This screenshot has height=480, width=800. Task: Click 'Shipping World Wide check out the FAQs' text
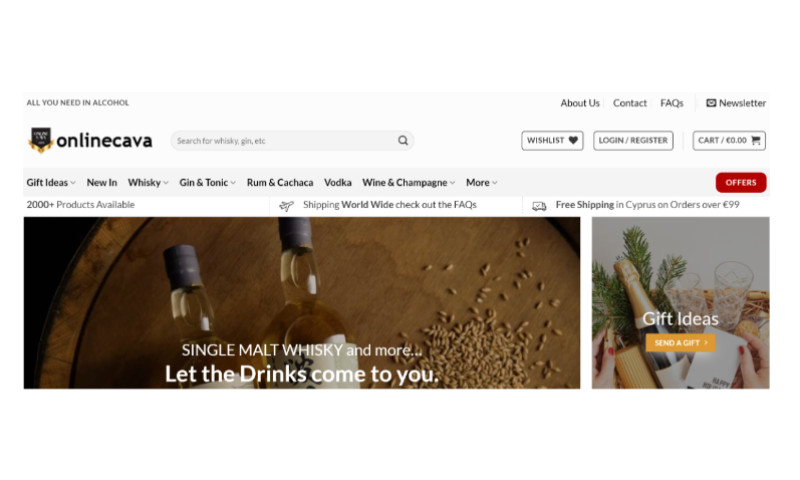(x=390, y=205)
